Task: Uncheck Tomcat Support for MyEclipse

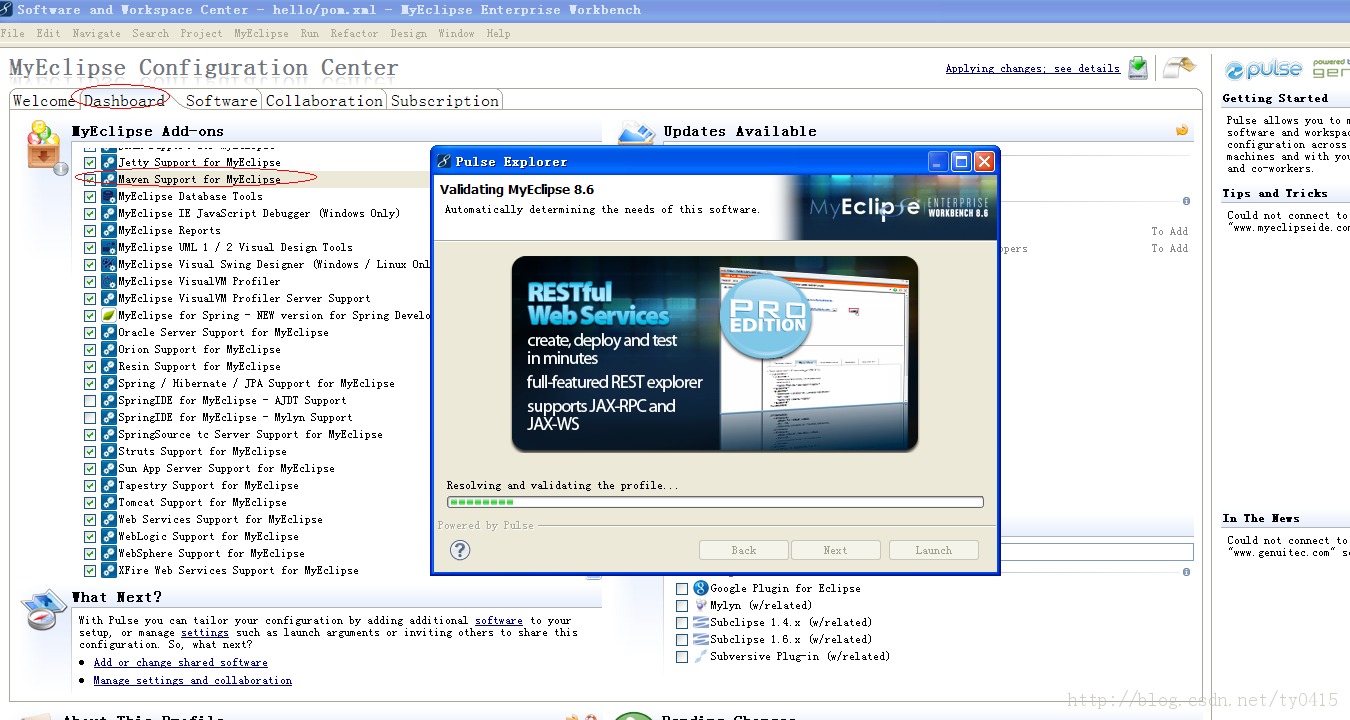Action: (90, 502)
